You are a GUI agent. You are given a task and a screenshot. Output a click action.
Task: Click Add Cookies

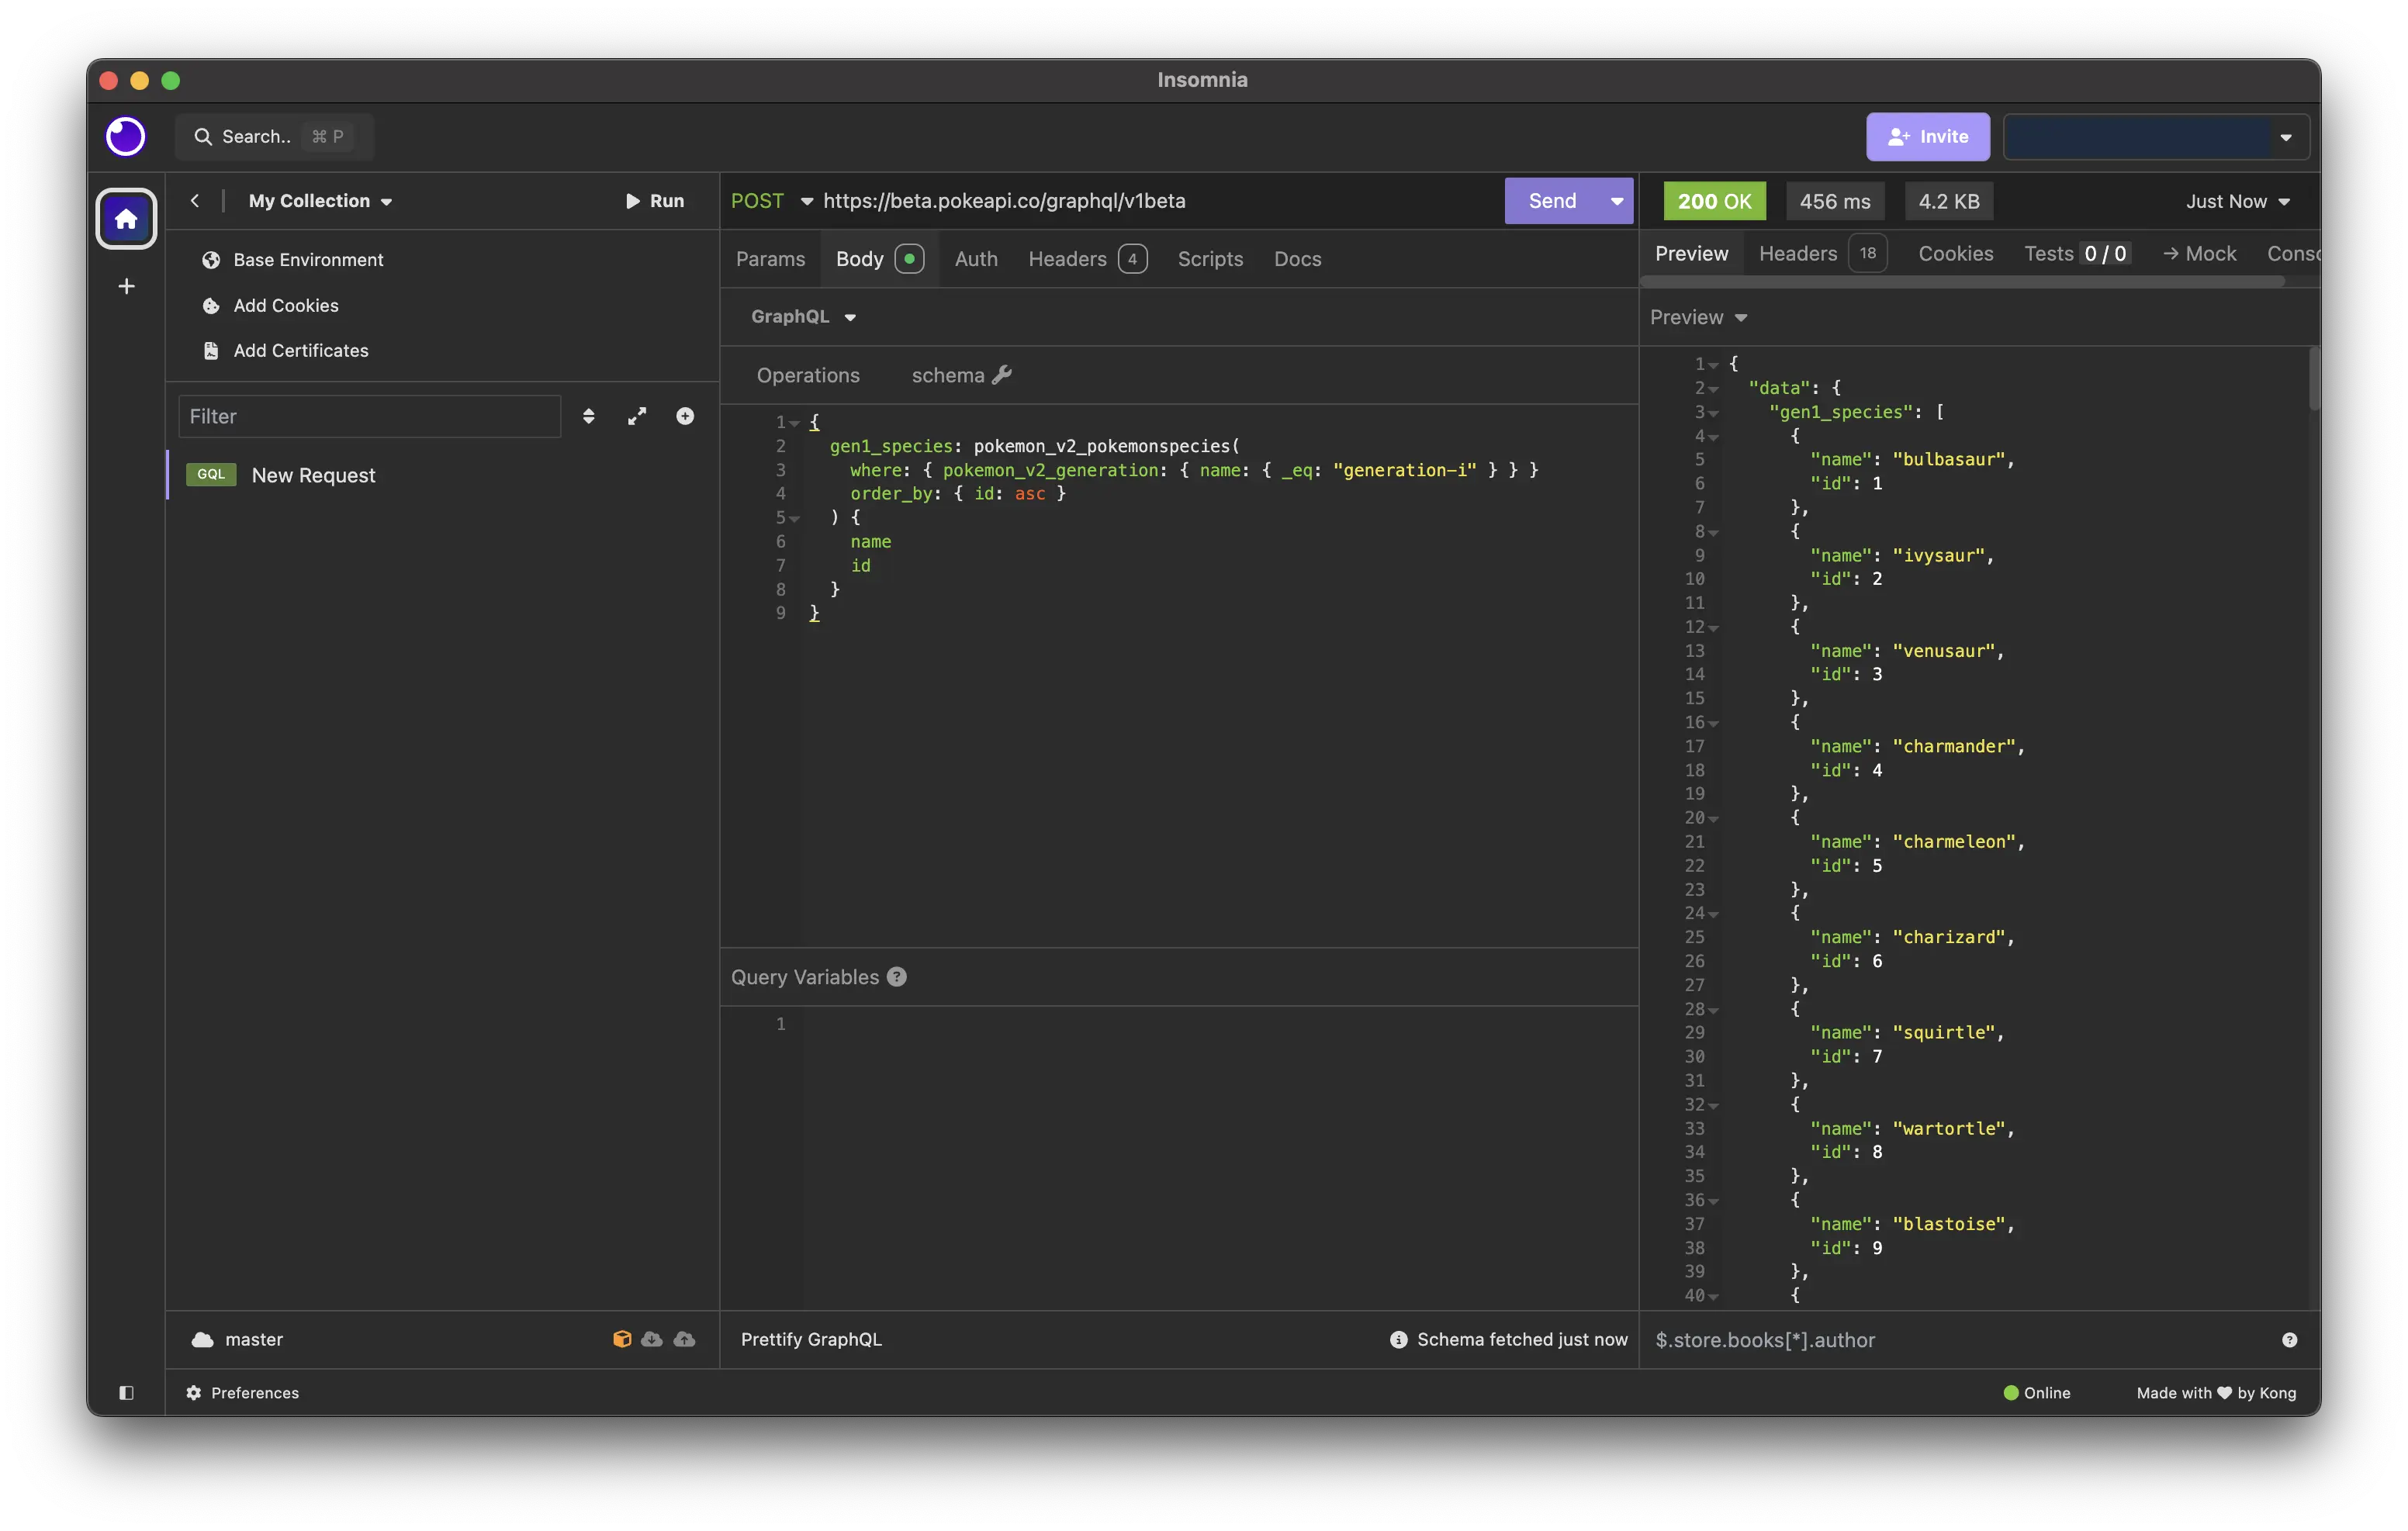(270, 306)
